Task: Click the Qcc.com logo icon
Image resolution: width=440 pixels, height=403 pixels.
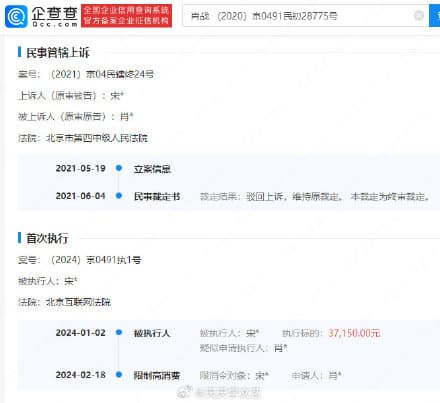Action: [16, 16]
